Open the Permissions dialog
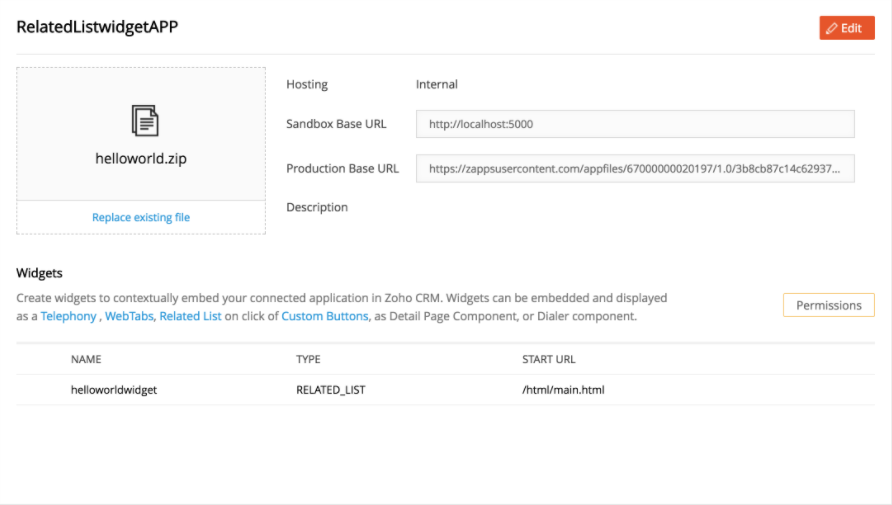The width and height of the screenshot is (892, 505). click(x=828, y=305)
